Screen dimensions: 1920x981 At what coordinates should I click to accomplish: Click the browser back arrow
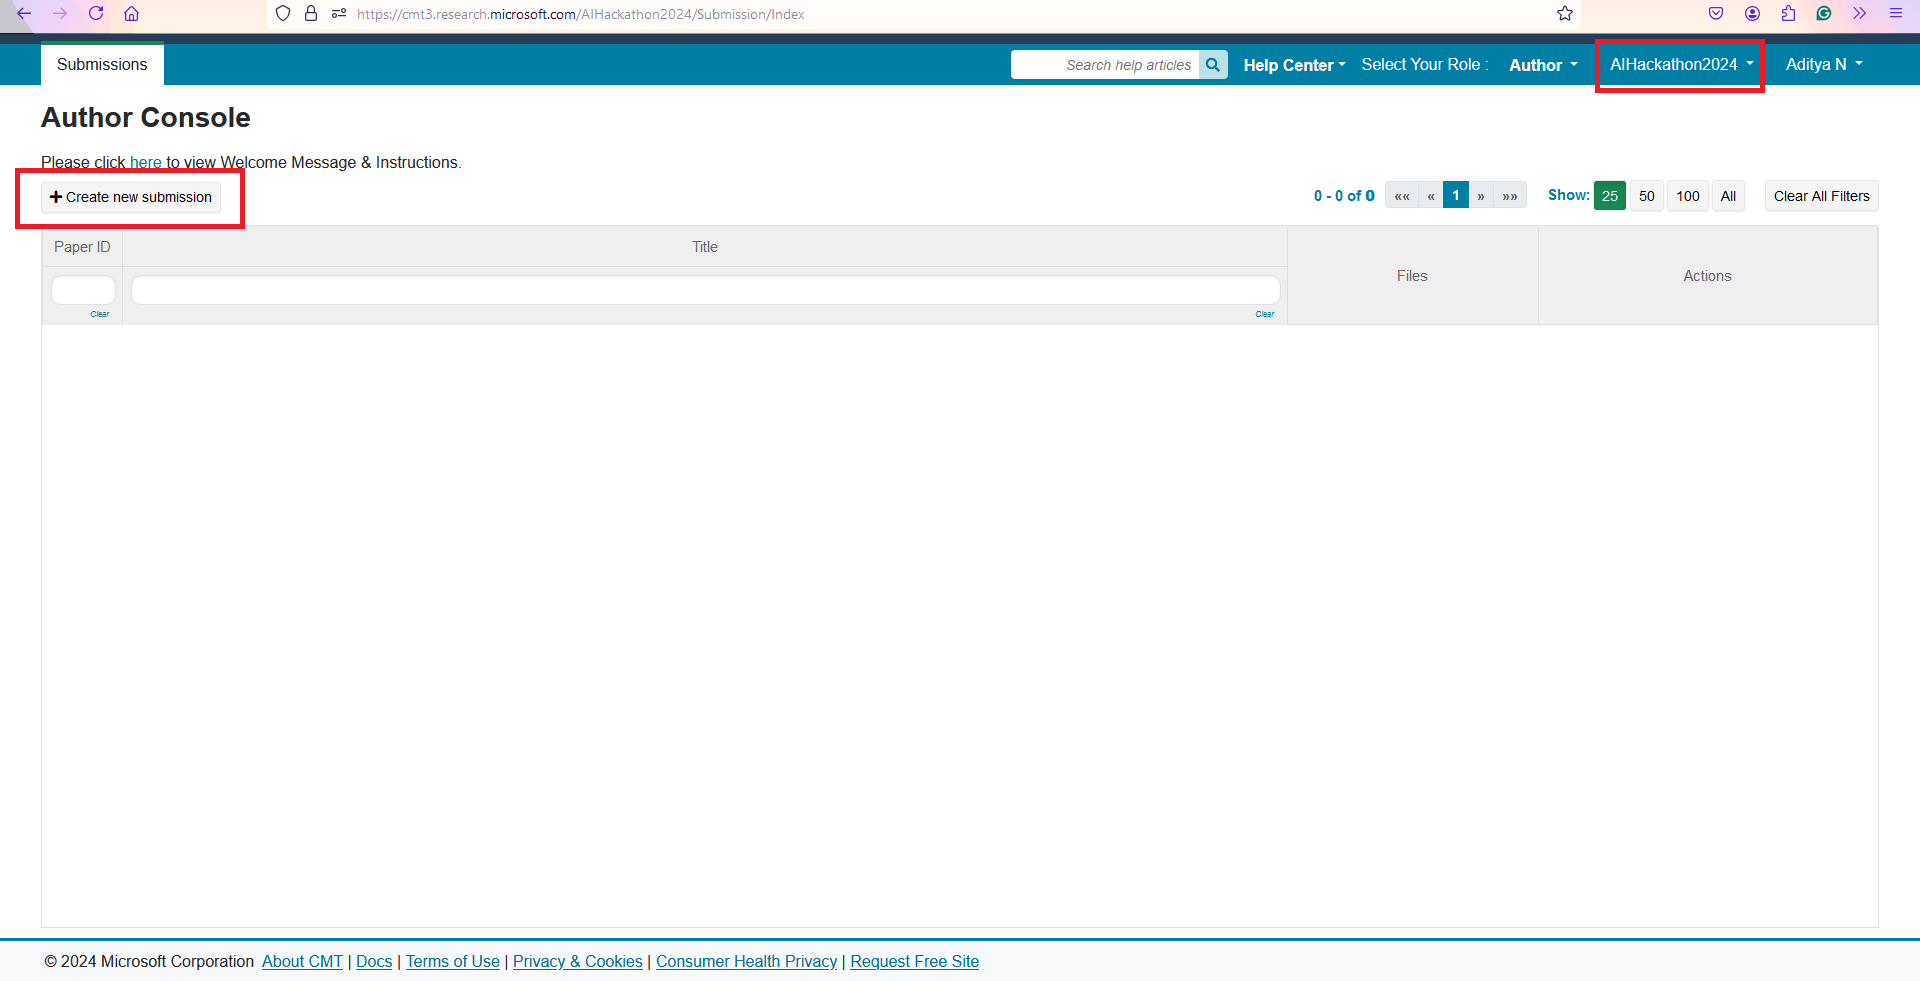[24, 14]
